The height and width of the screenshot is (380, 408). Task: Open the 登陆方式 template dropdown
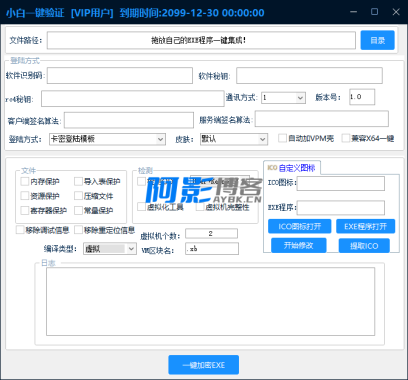coord(107,139)
